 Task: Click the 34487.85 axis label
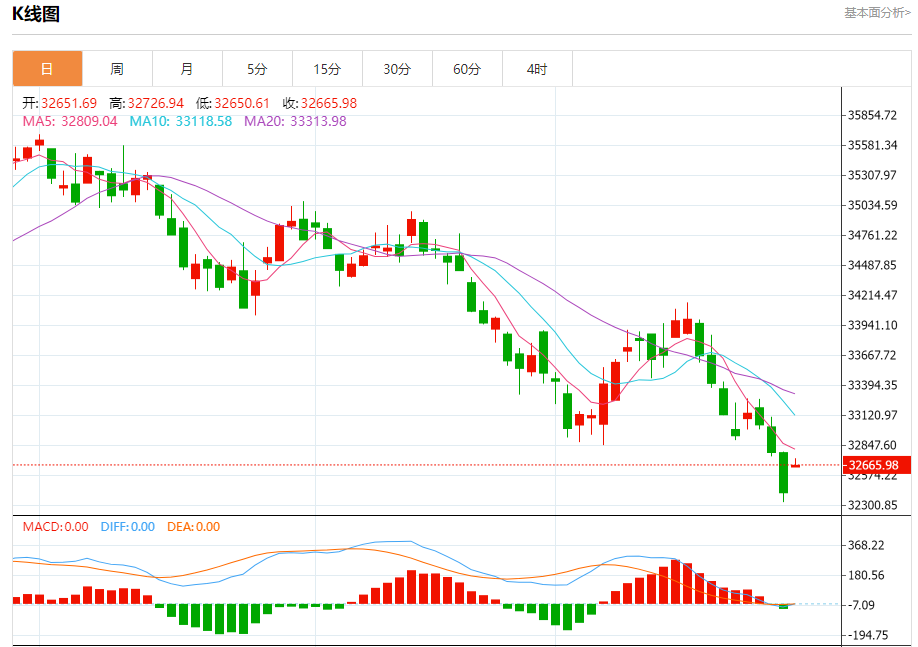pos(872,265)
